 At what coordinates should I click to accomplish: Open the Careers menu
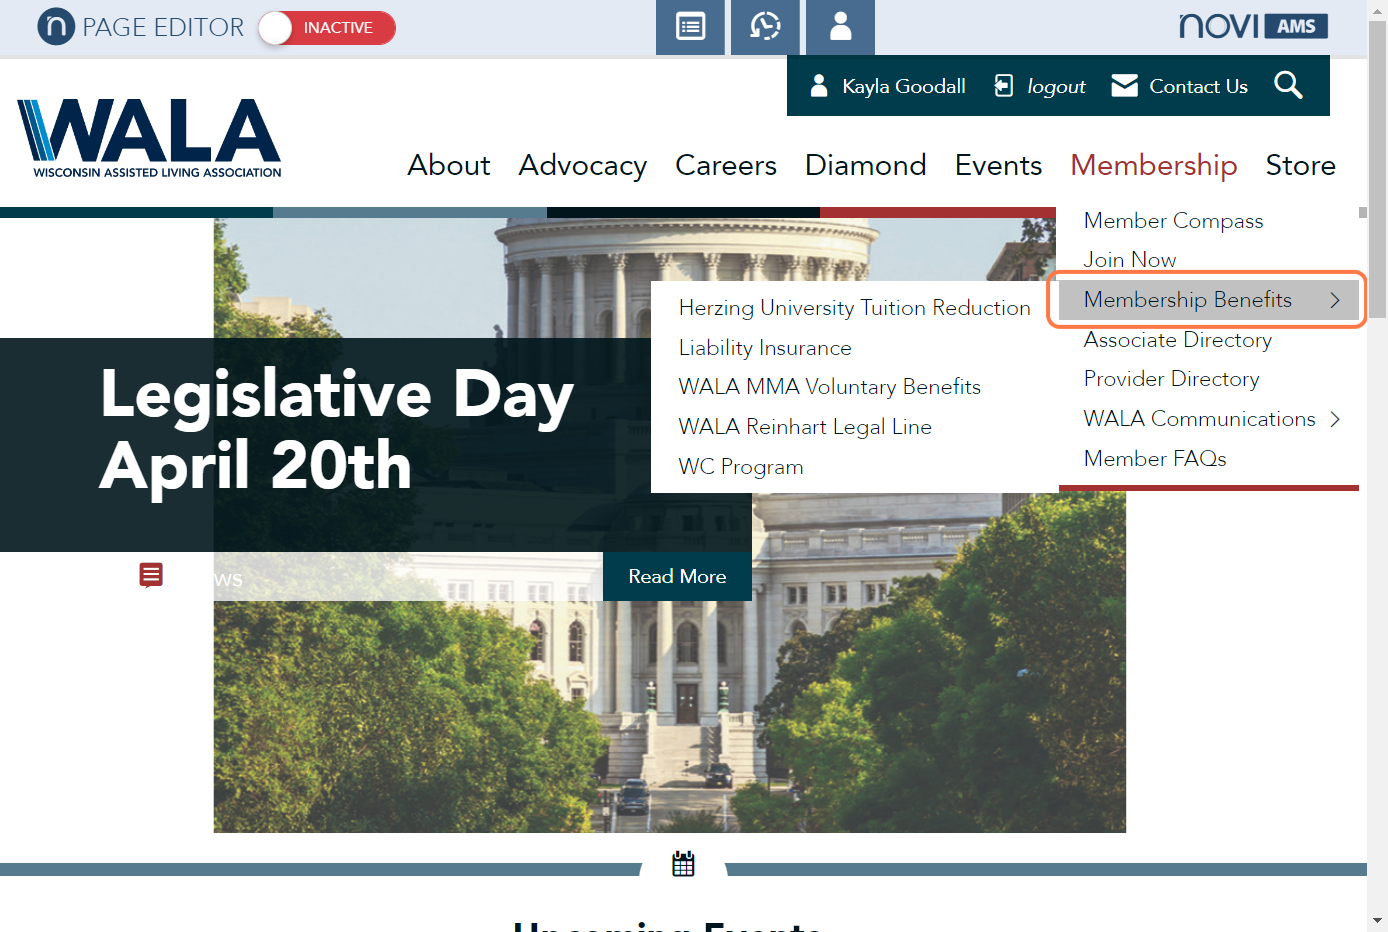726,165
